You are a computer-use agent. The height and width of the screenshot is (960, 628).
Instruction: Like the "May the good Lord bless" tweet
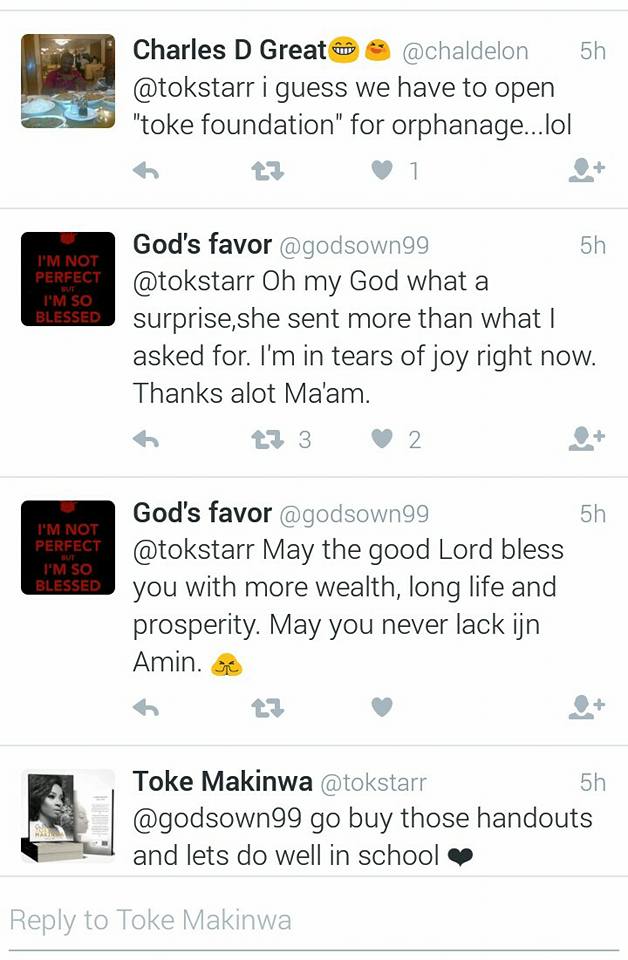pyautogui.click(x=382, y=707)
